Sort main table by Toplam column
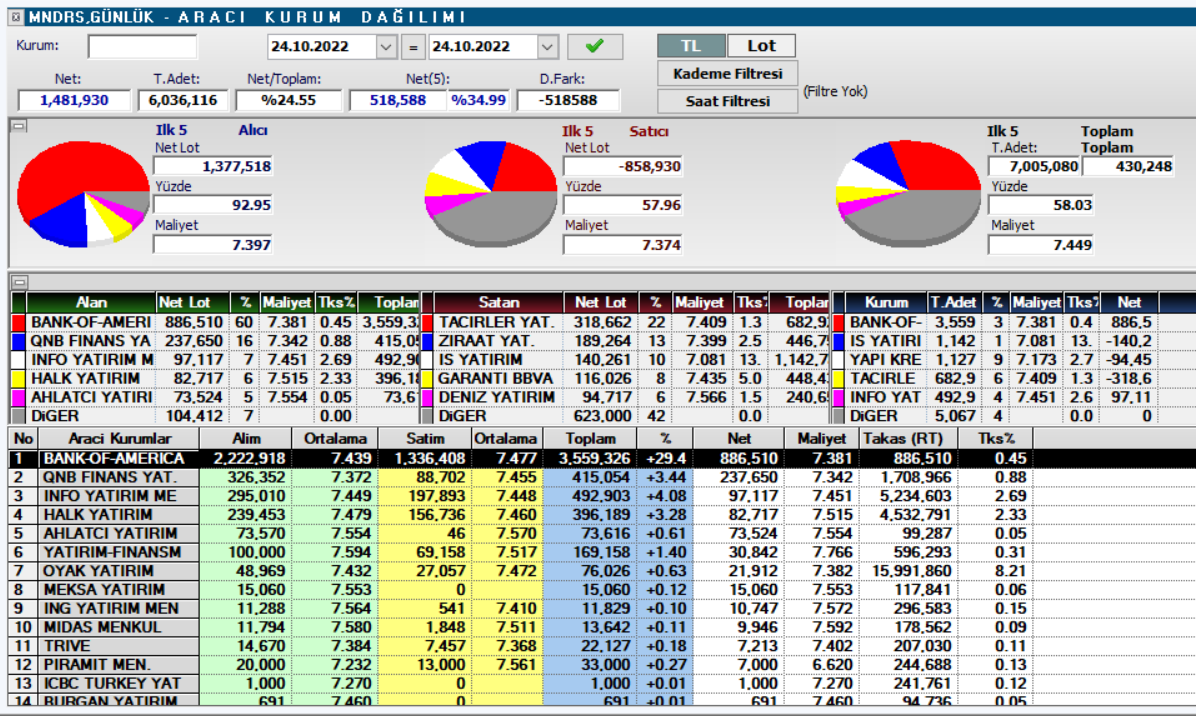 [590, 438]
